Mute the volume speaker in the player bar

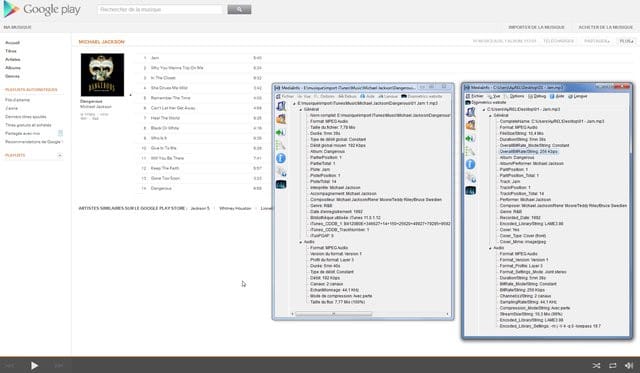pyautogui.click(x=629, y=366)
